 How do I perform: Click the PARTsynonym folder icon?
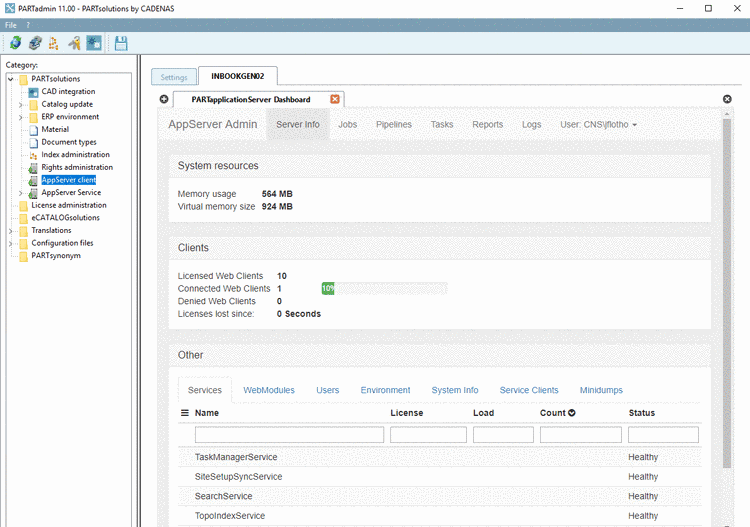pyautogui.click(x=23, y=256)
